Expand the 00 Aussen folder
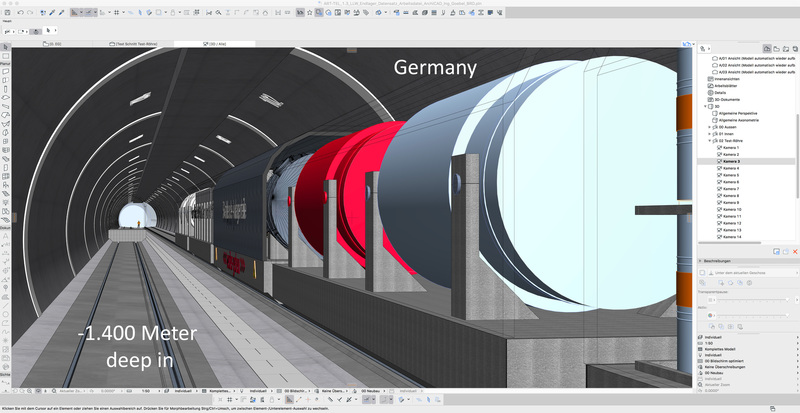Image resolution: width=800 pixels, height=413 pixels. 709,128
